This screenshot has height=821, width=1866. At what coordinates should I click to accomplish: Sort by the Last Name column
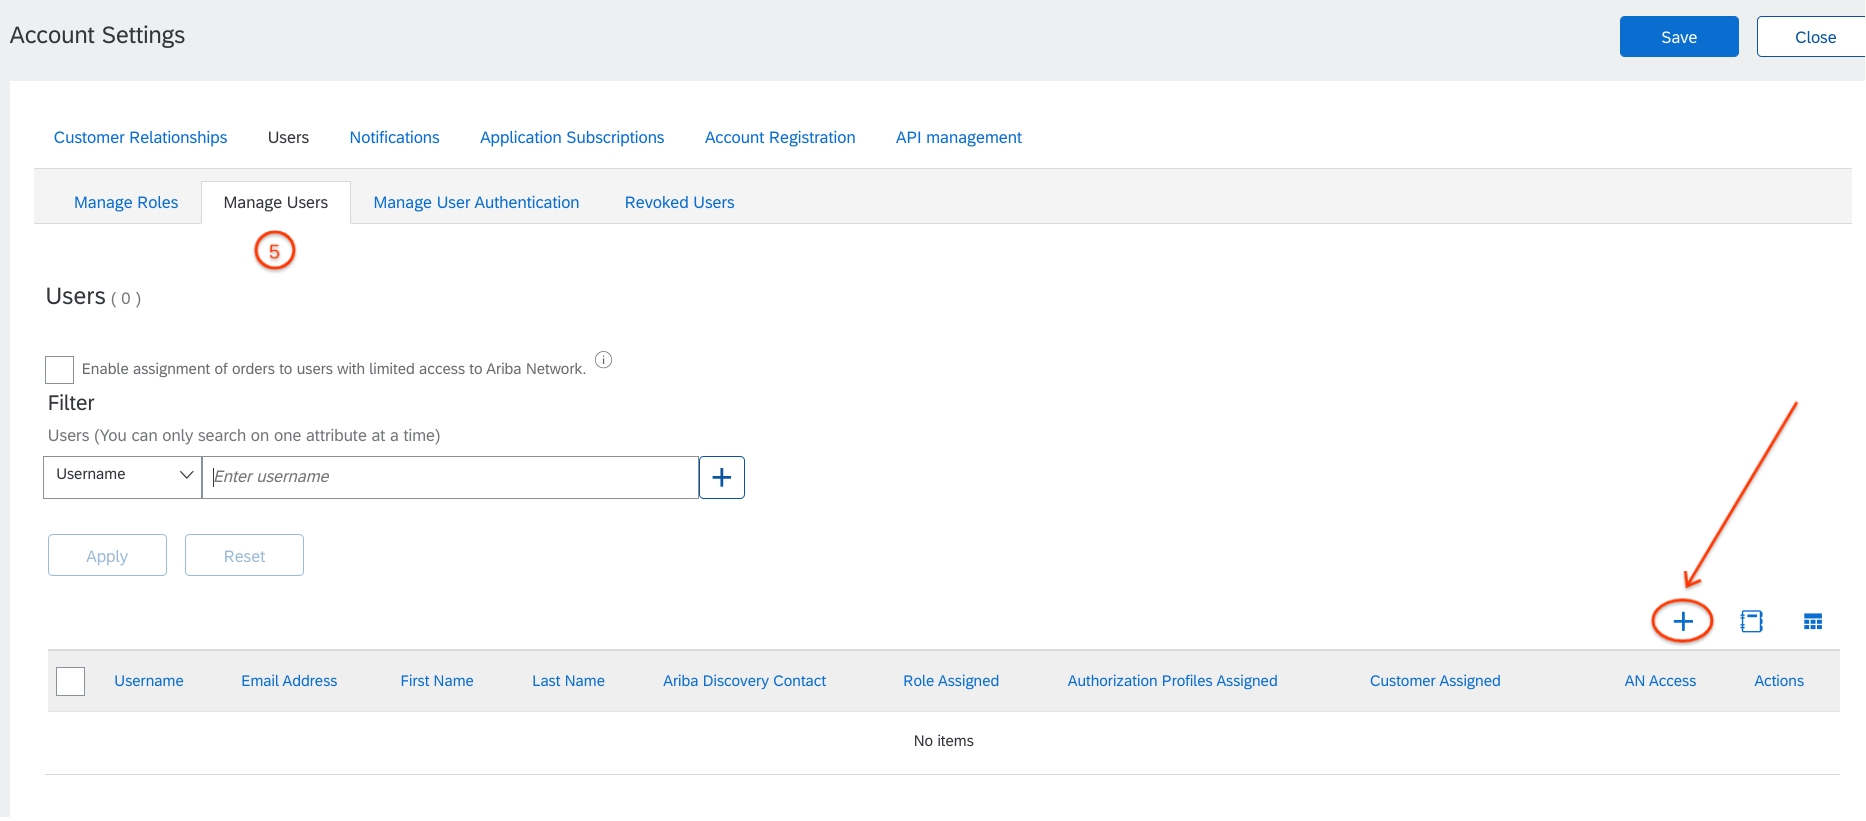[568, 681]
